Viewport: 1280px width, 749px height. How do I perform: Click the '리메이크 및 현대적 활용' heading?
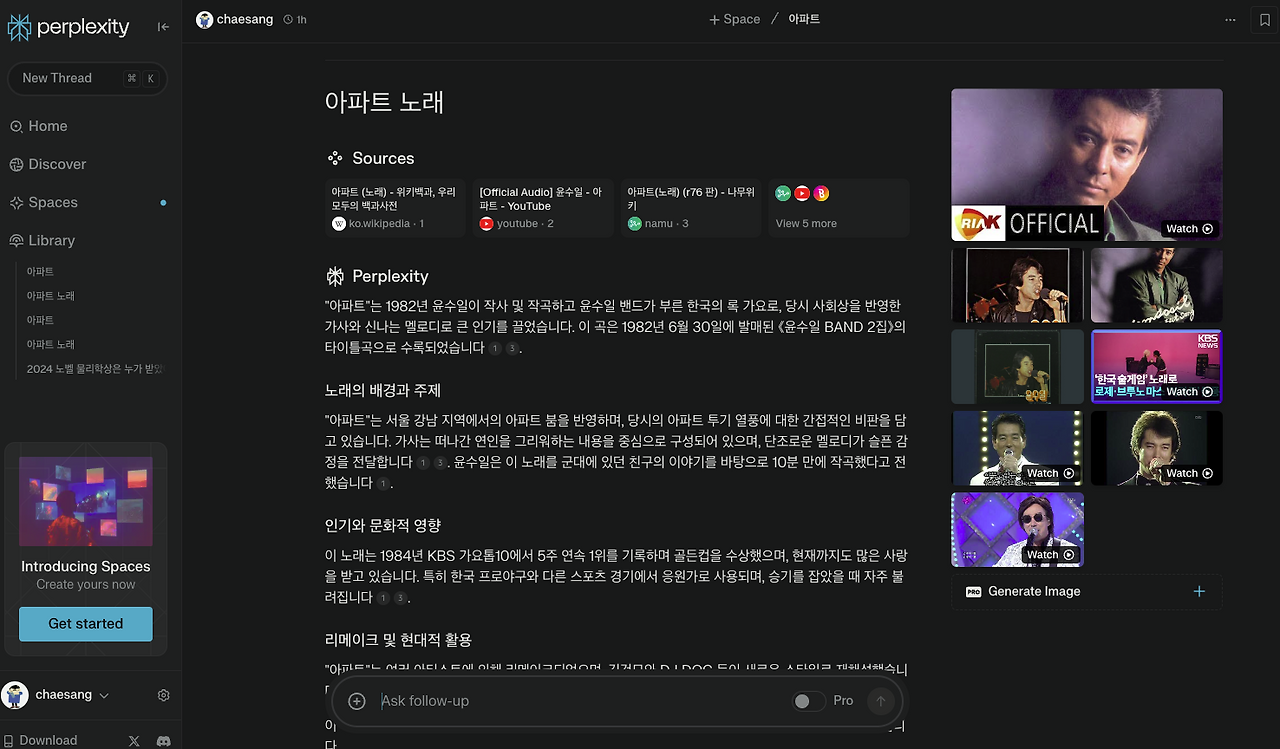pos(398,639)
